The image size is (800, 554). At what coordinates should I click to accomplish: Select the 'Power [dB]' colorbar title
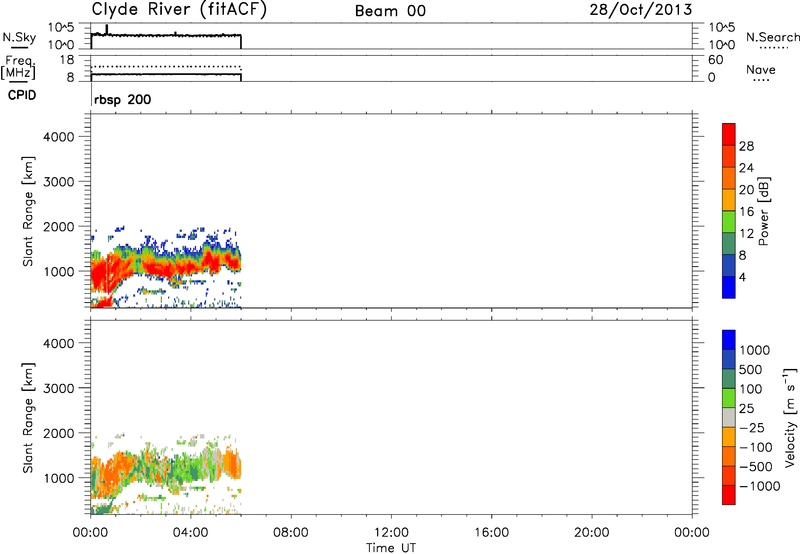pyautogui.click(x=764, y=211)
